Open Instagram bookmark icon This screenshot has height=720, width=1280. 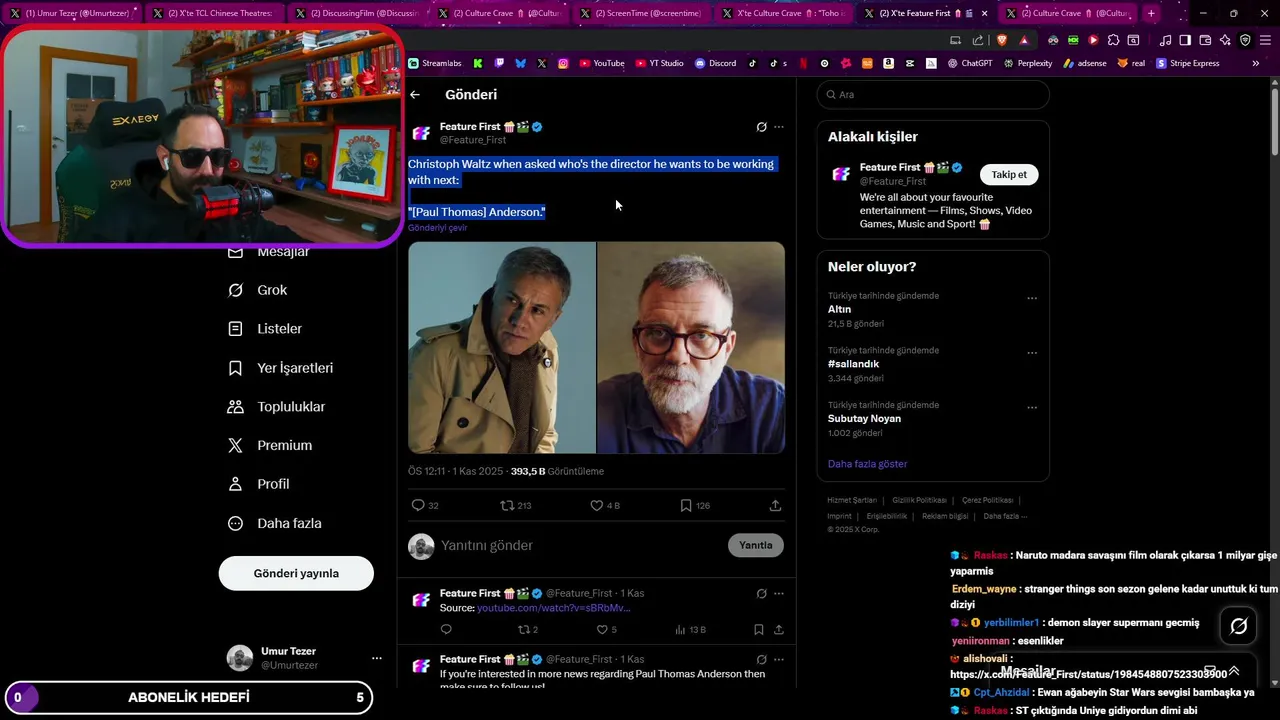563,63
